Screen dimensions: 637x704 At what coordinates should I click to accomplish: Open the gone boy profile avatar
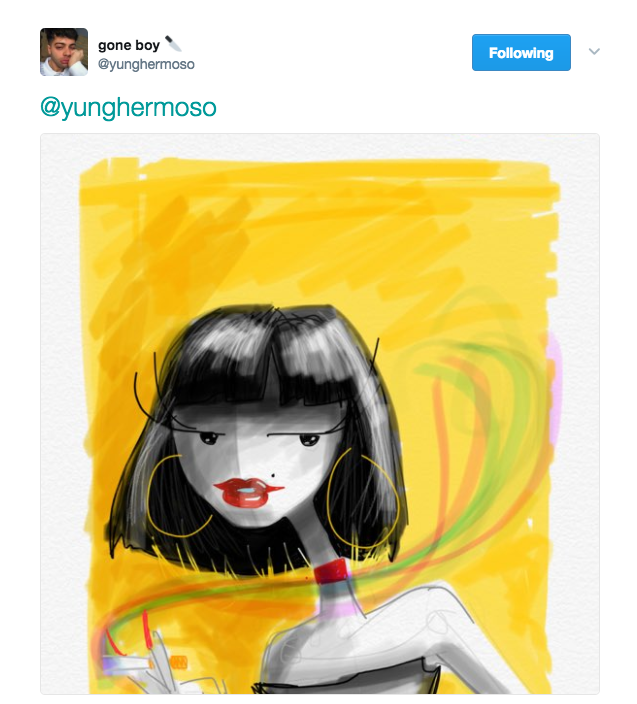[x=64, y=52]
